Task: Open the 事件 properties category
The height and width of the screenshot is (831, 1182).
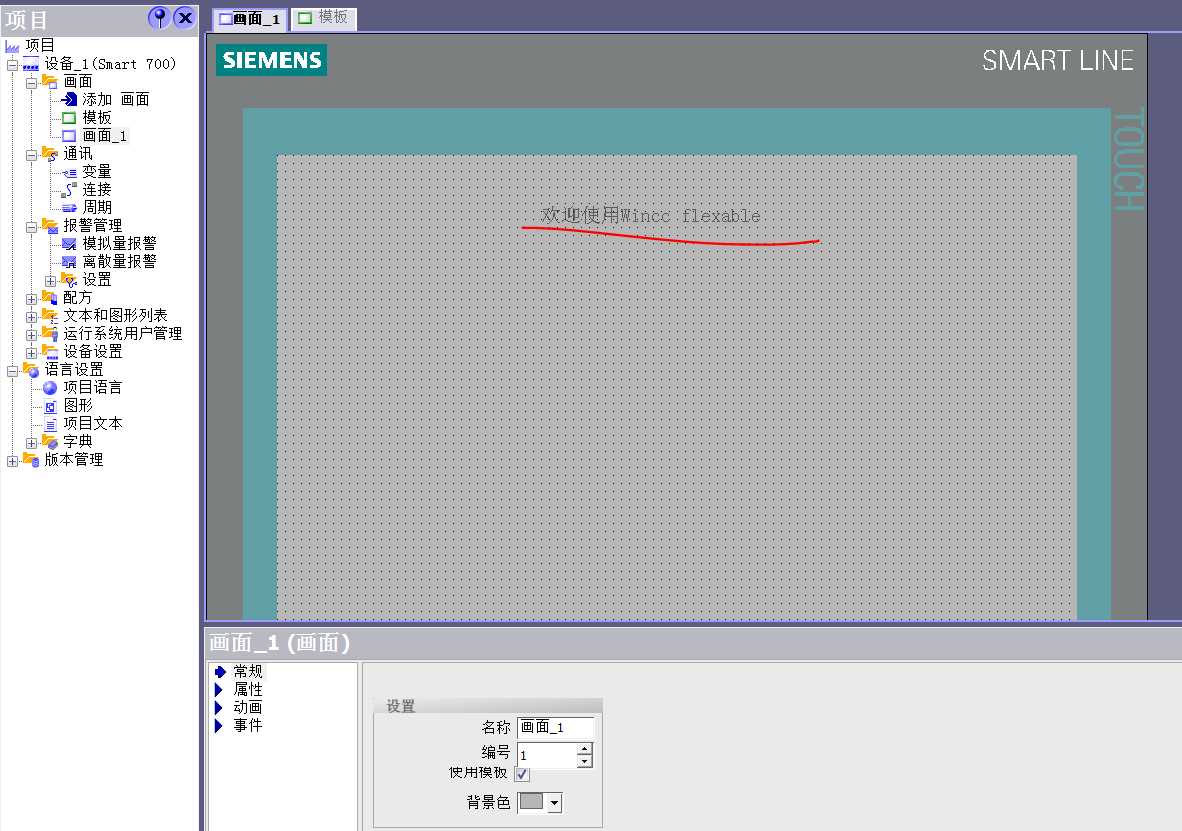Action: tap(247, 725)
